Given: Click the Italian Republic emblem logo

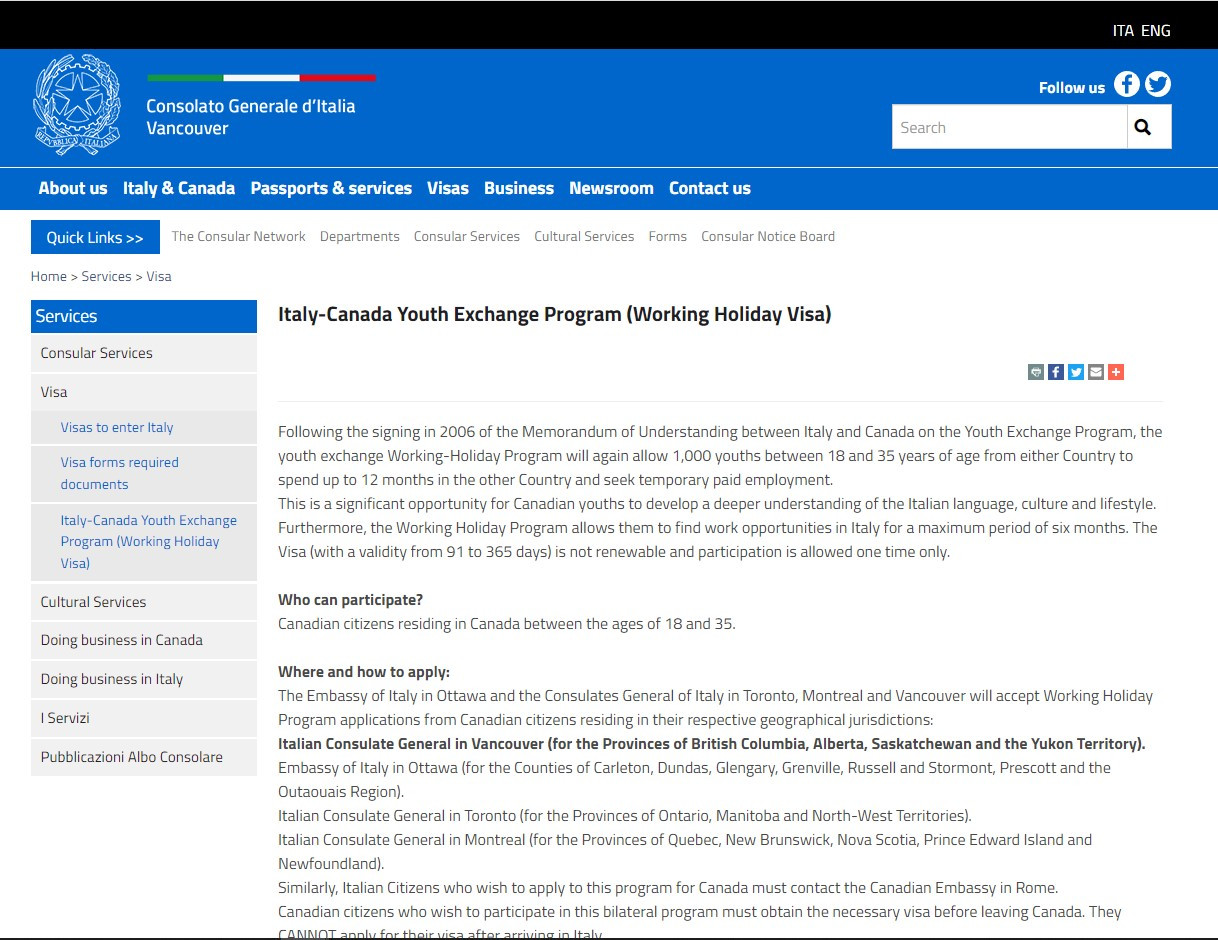Looking at the screenshot, I should click(x=77, y=104).
